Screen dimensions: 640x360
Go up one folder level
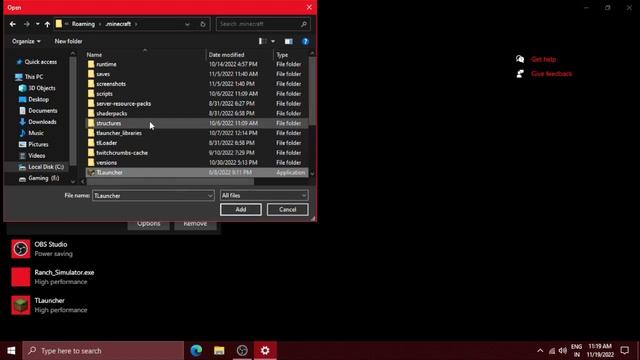tap(47, 24)
